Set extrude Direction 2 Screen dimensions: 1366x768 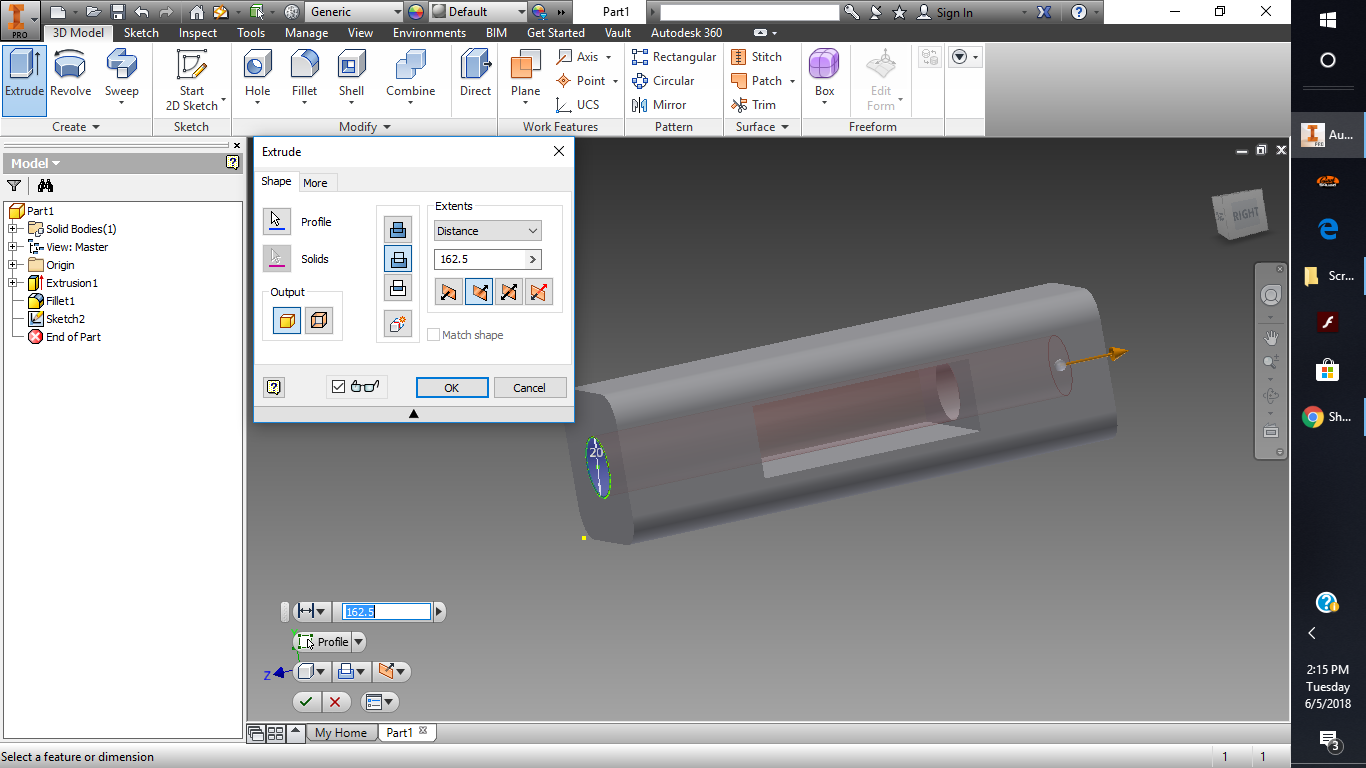[479, 292]
